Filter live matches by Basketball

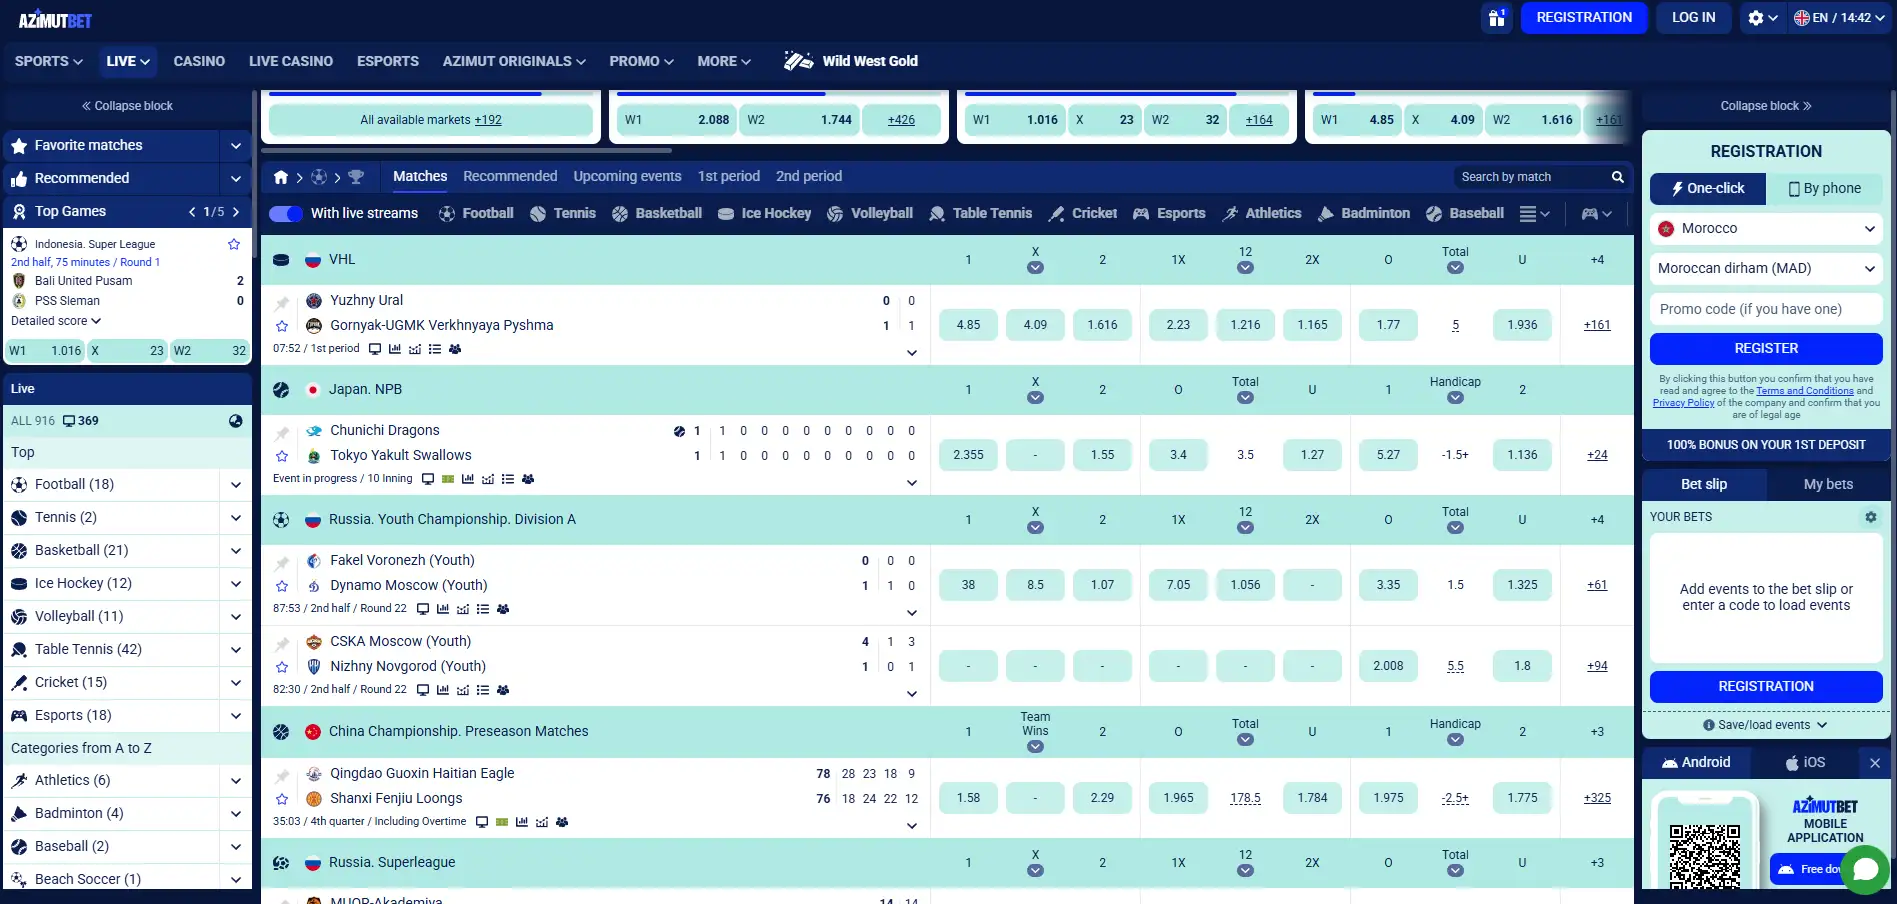point(657,213)
